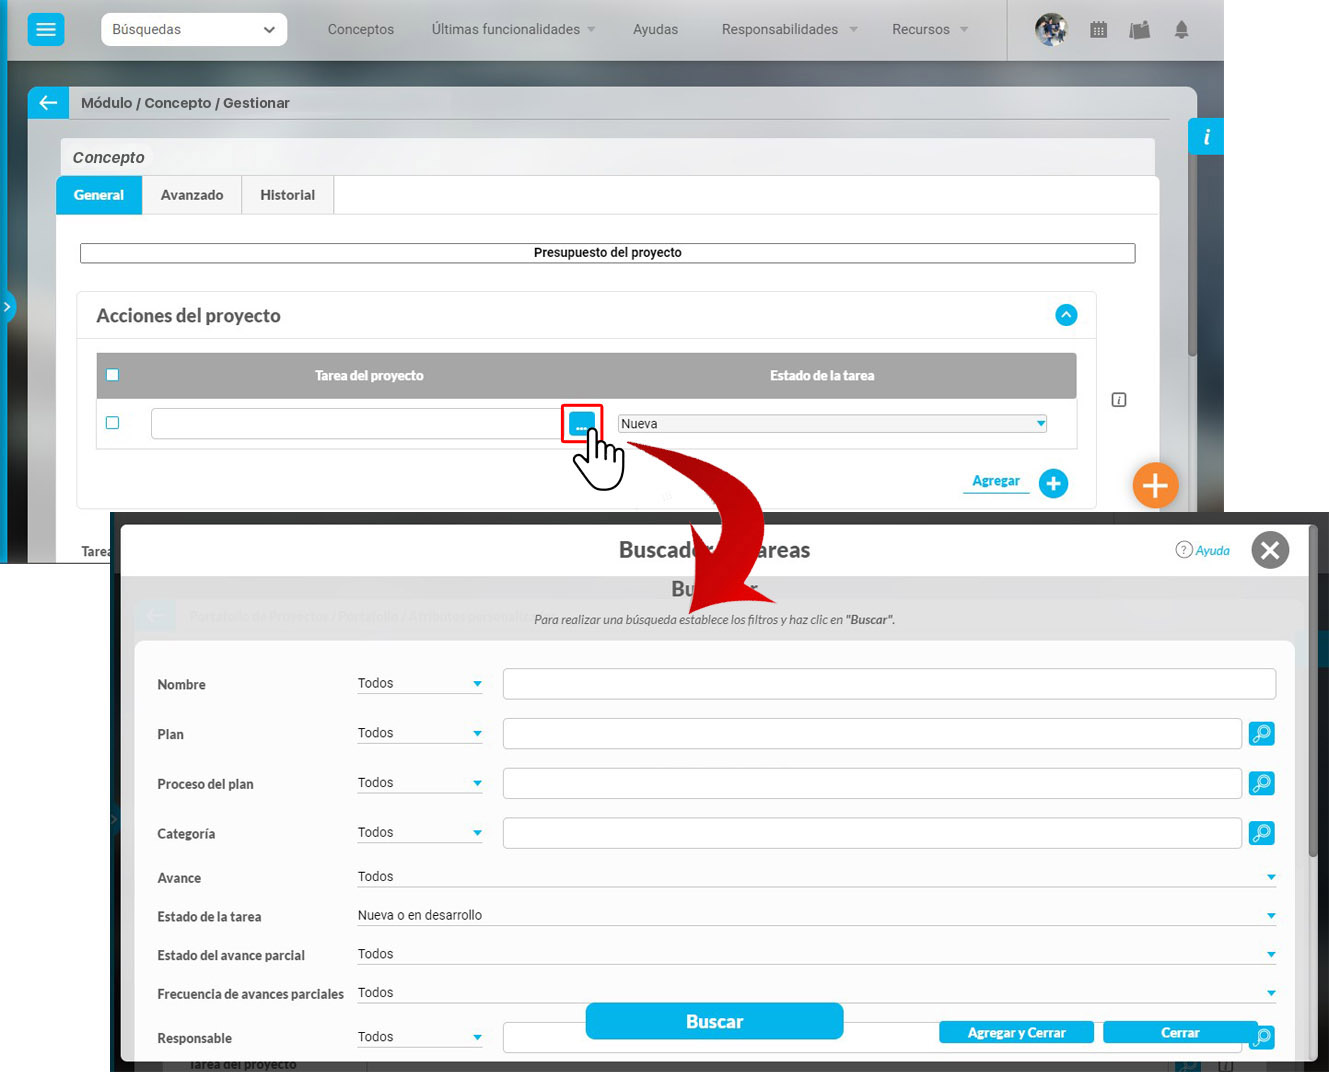Click the Nombre text field

point(889,684)
